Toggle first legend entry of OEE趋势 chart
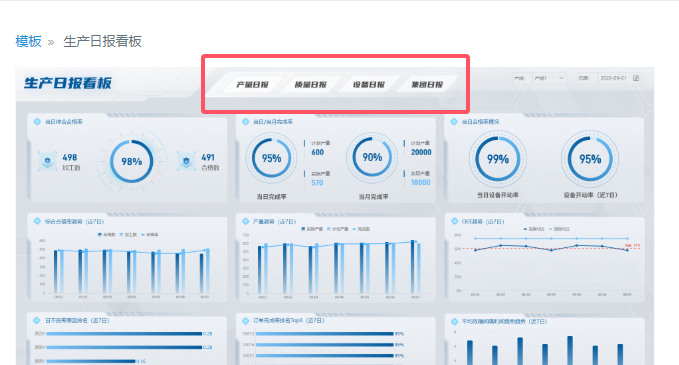 (534, 229)
